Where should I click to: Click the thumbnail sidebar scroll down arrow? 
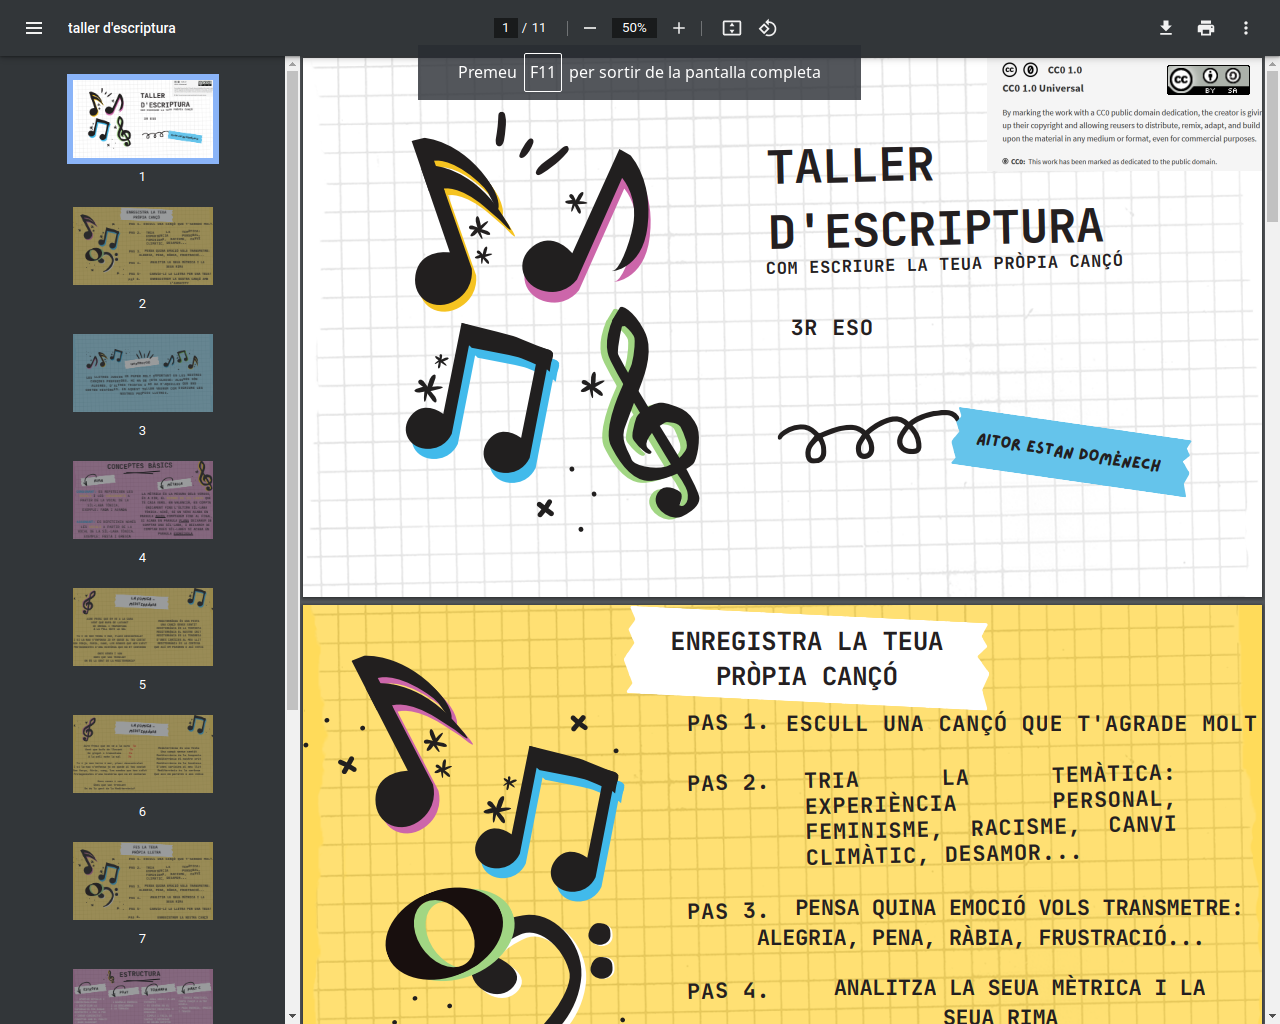click(x=293, y=1016)
